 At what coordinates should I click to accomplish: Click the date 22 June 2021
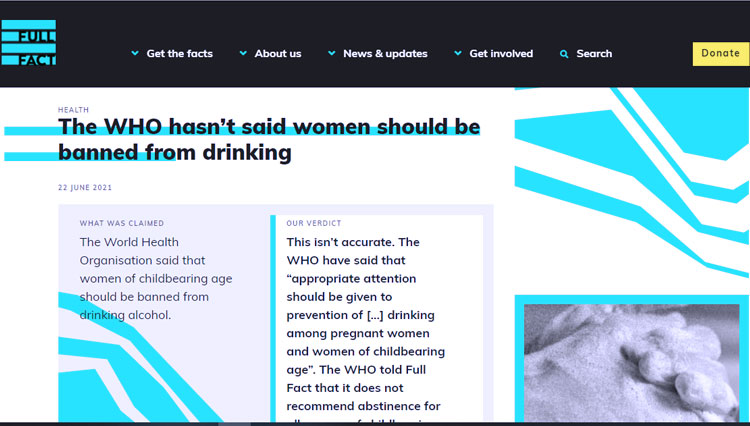[x=85, y=187]
